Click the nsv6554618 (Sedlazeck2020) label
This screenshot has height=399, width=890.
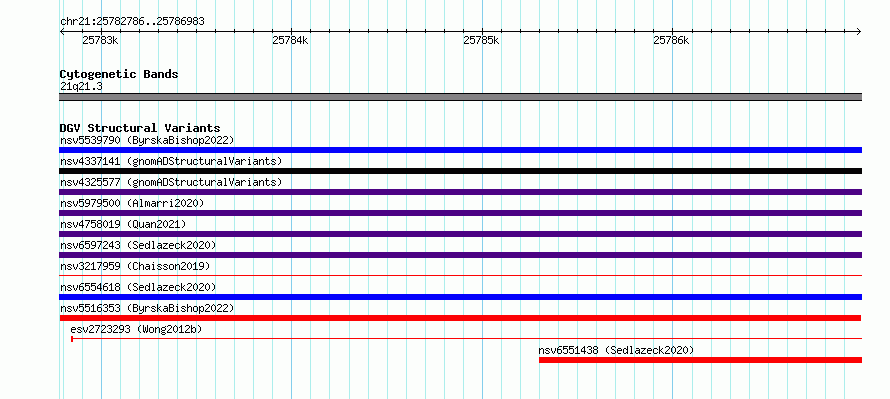(x=138, y=287)
